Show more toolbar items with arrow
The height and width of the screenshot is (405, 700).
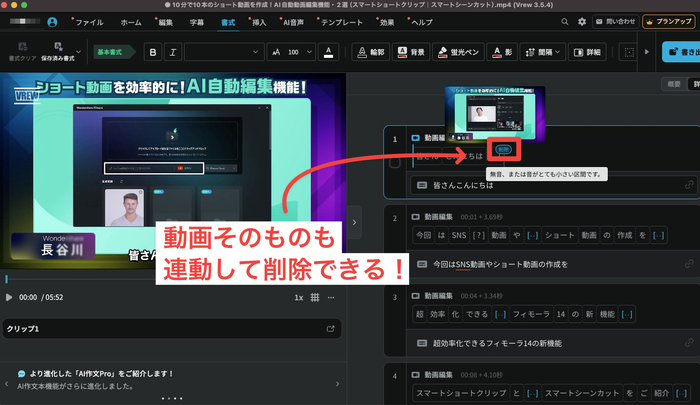646,52
